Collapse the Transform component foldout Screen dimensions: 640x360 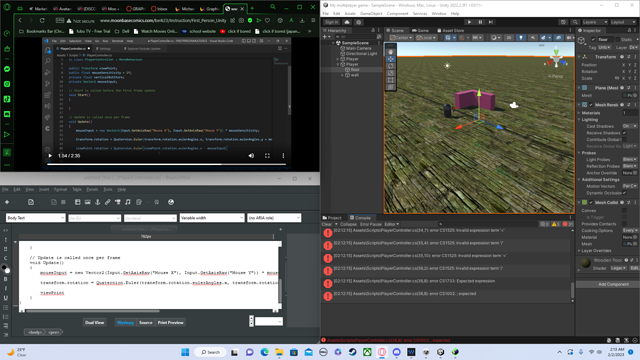coord(580,57)
